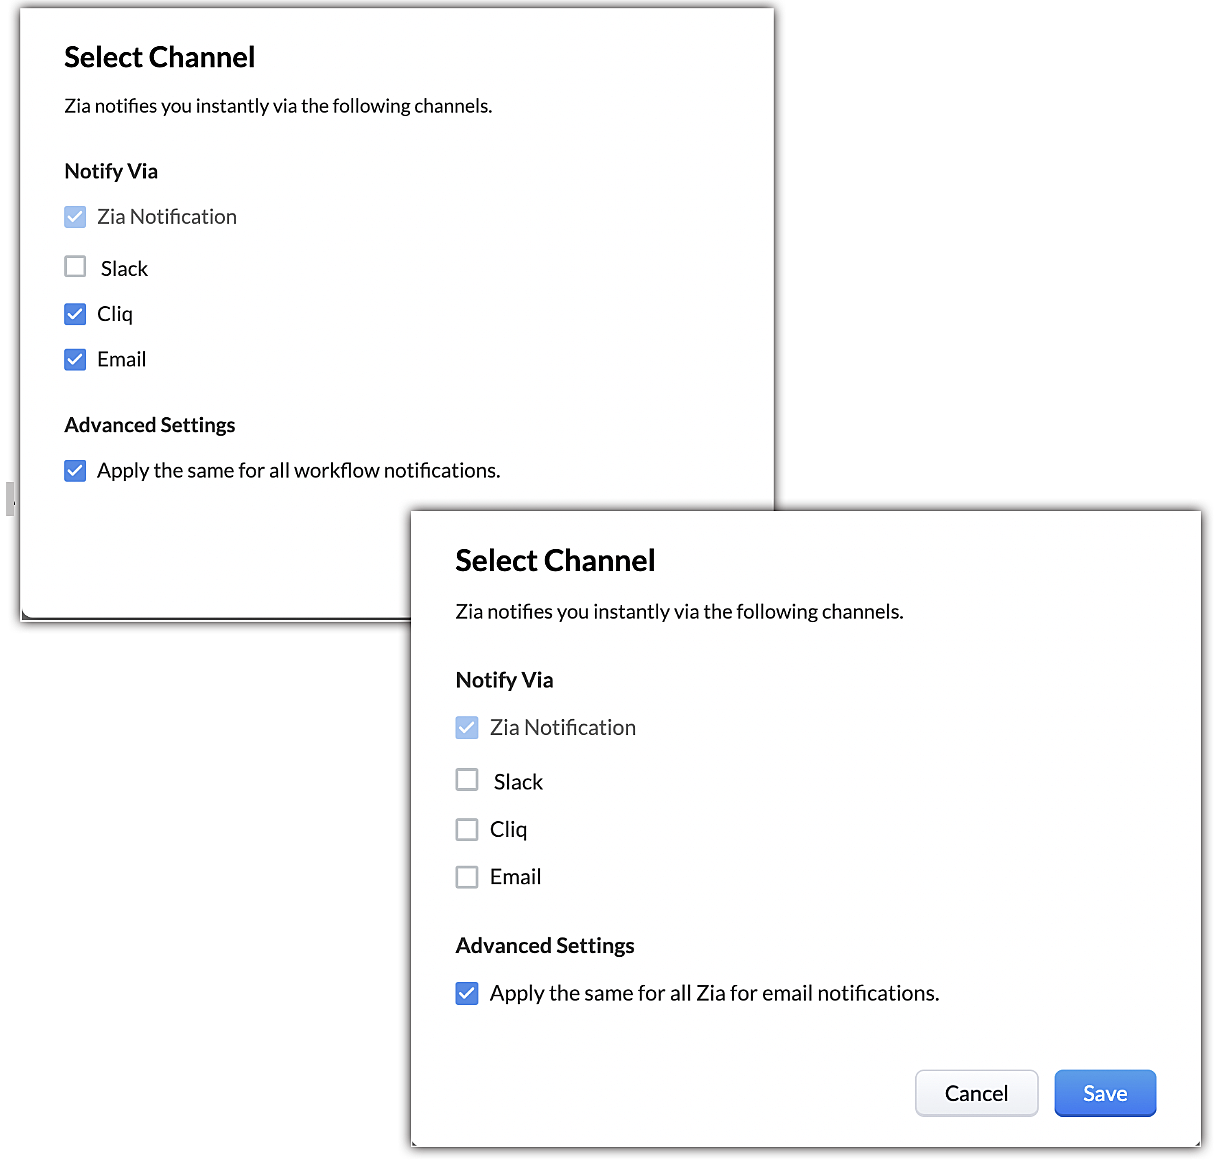This screenshot has width=1214, height=1160.
Task: Click the 'Apply the same for all workflow notifications' text
Action: point(298,470)
